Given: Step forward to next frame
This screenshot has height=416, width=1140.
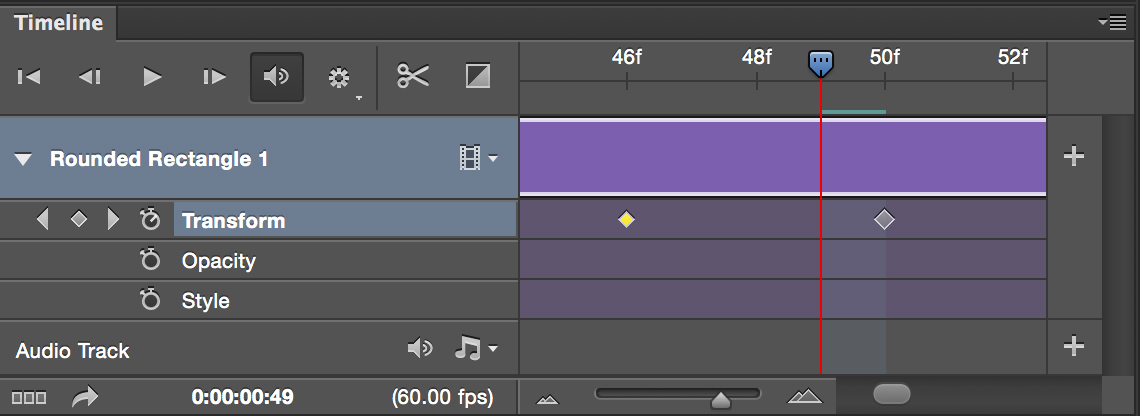Looking at the screenshot, I should 214,77.
